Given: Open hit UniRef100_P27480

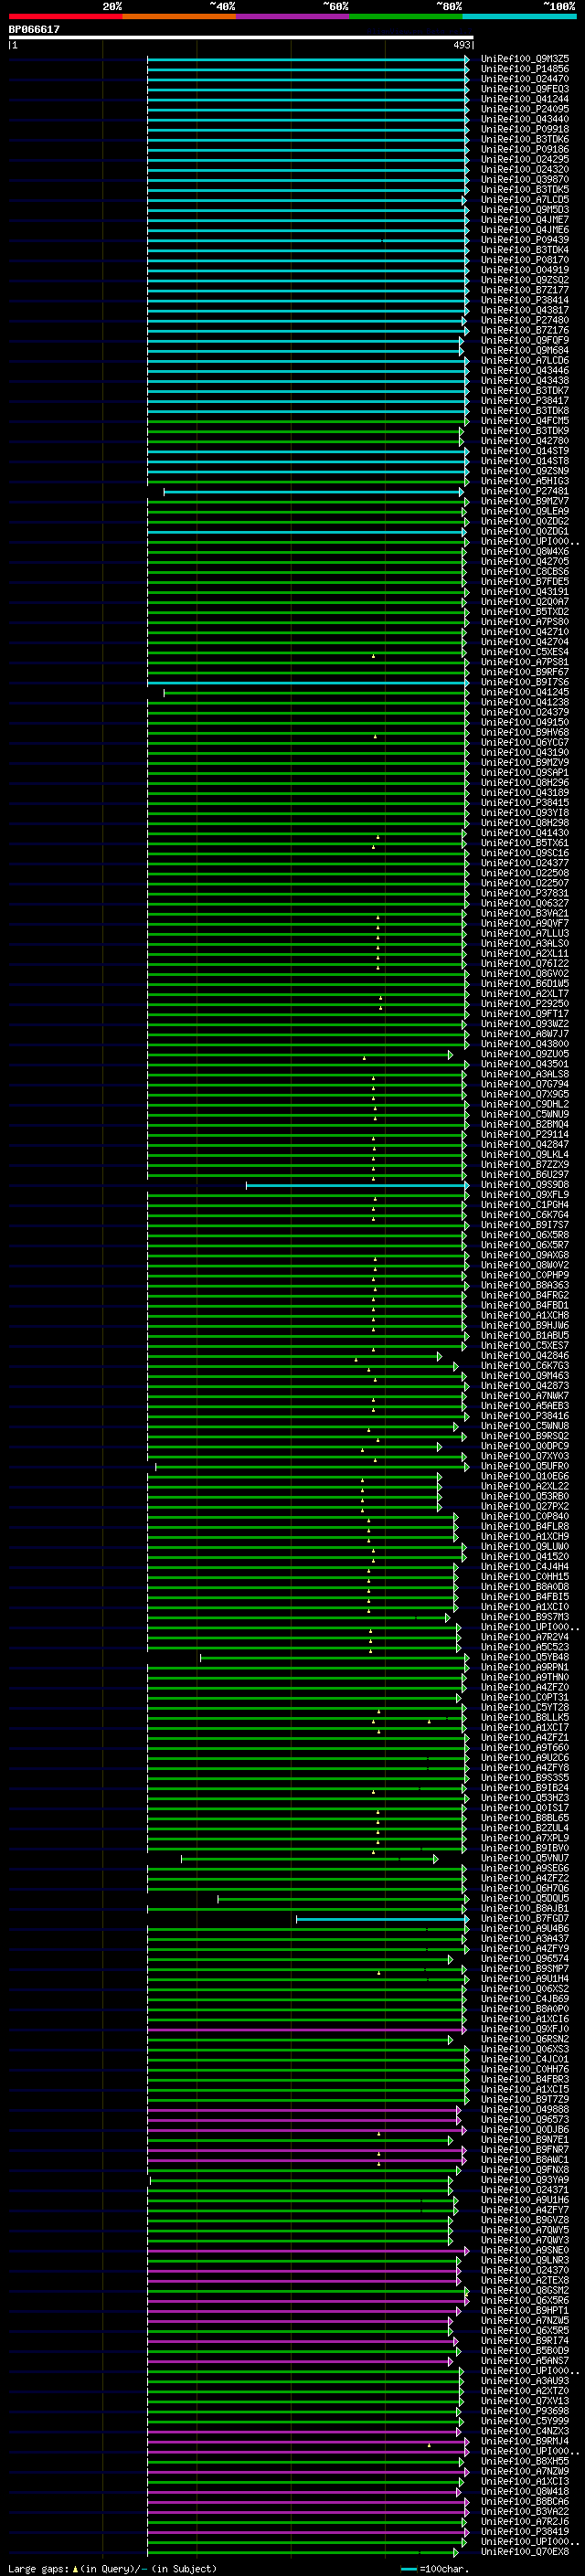Looking at the screenshot, I should [x=525, y=320].
